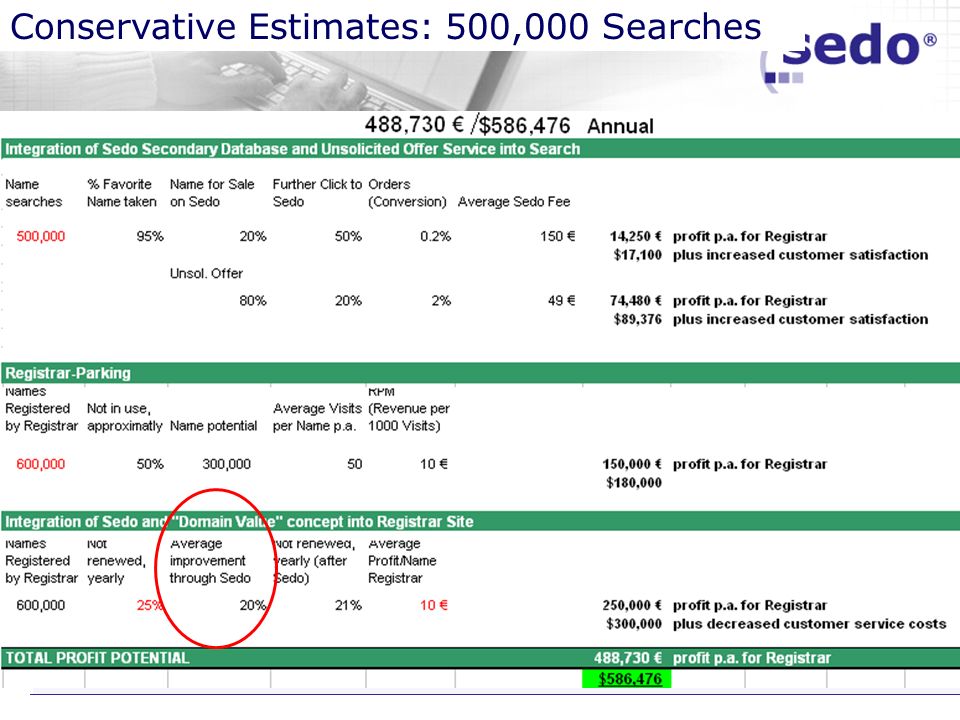
Task: Click the 'Name potential' column header
Action: tap(213, 426)
